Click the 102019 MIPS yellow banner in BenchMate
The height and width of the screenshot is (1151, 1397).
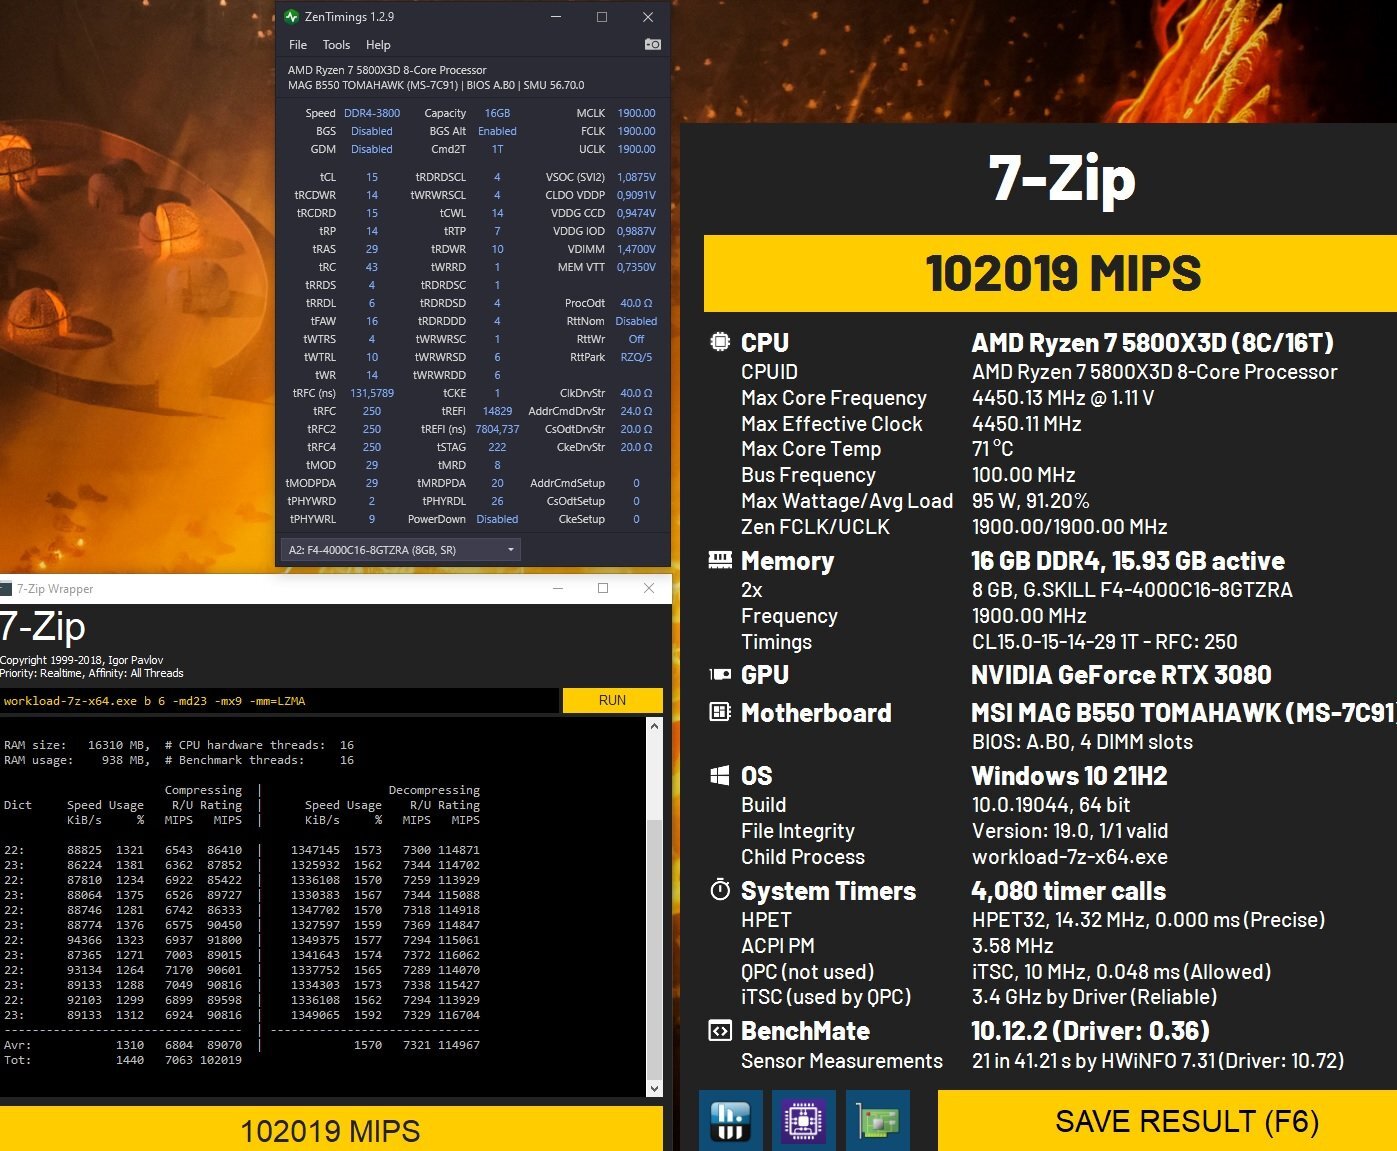(x=1050, y=273)
